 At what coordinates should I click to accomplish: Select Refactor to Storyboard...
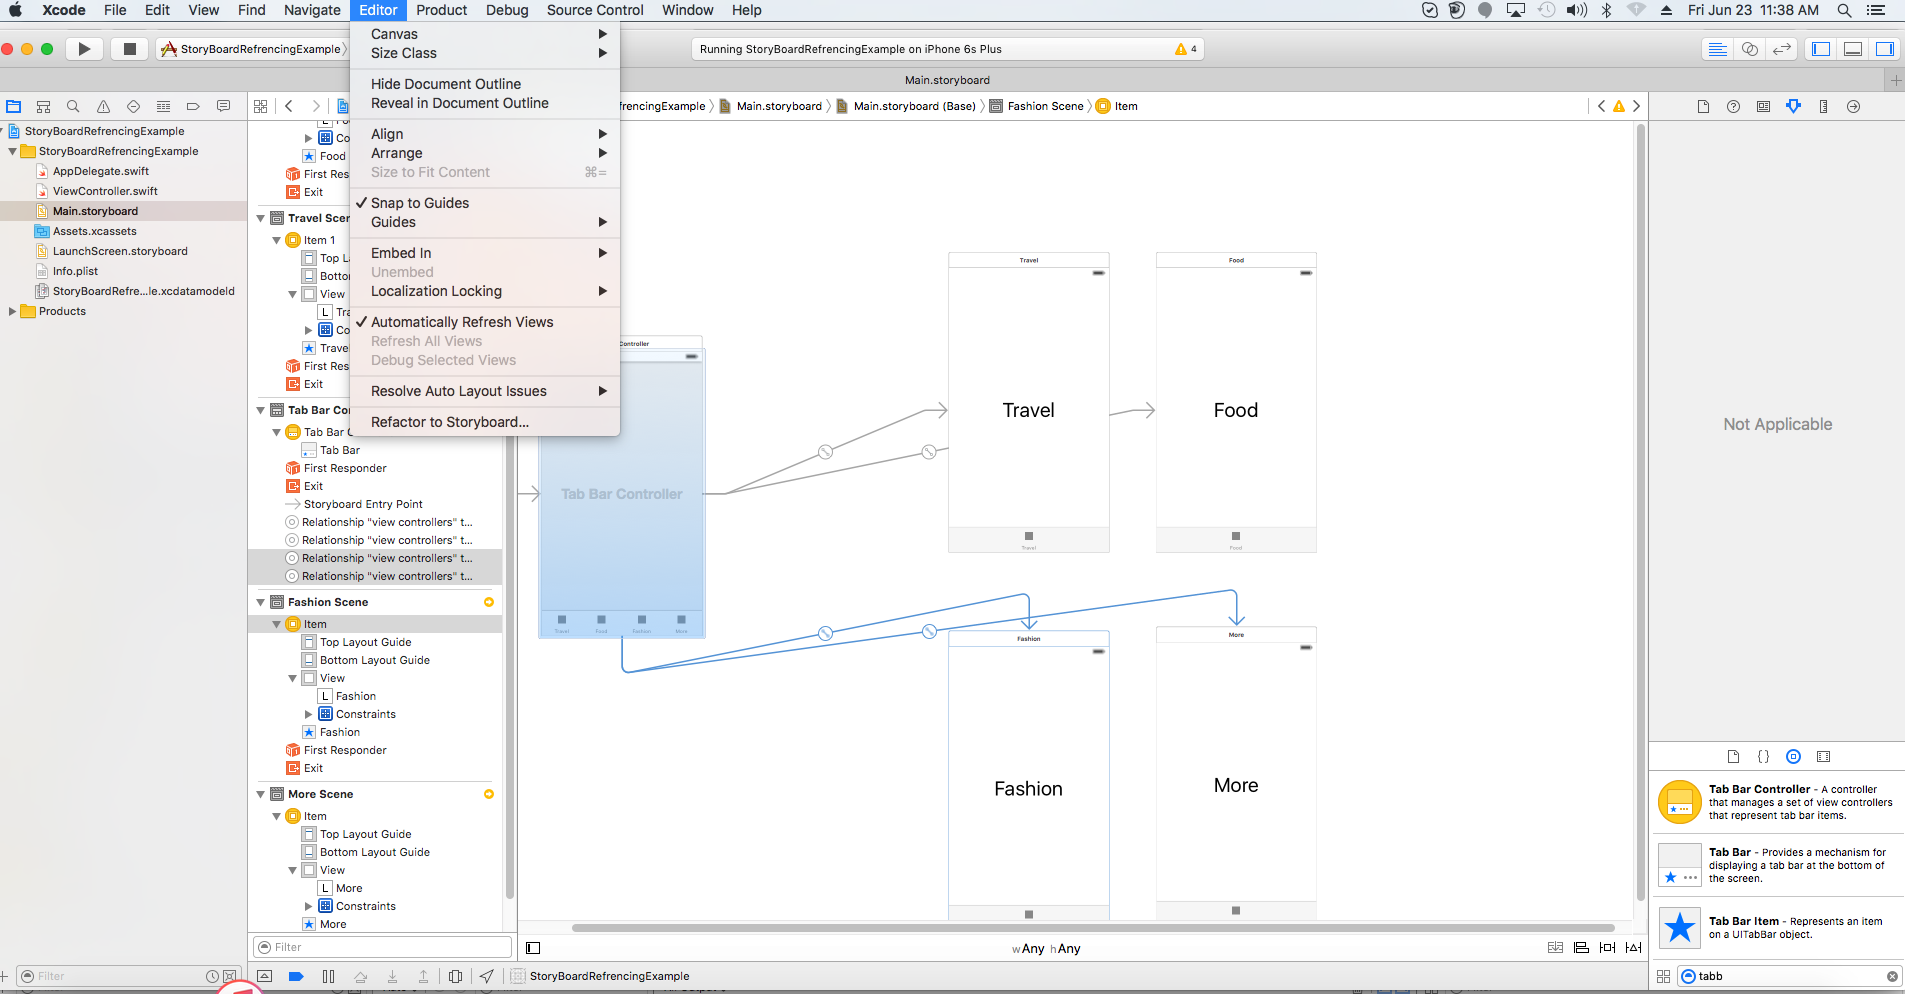(x=449, y=421)
